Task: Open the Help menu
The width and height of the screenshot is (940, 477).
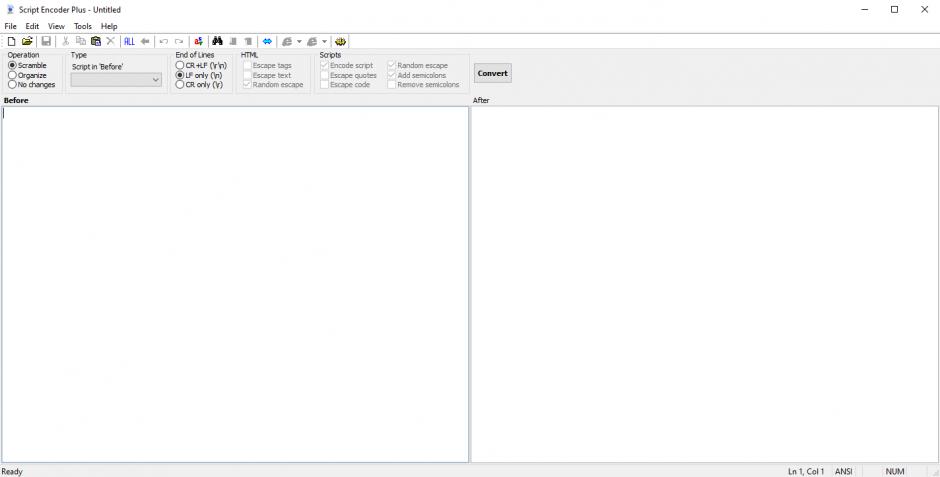Action: (109, 26)
